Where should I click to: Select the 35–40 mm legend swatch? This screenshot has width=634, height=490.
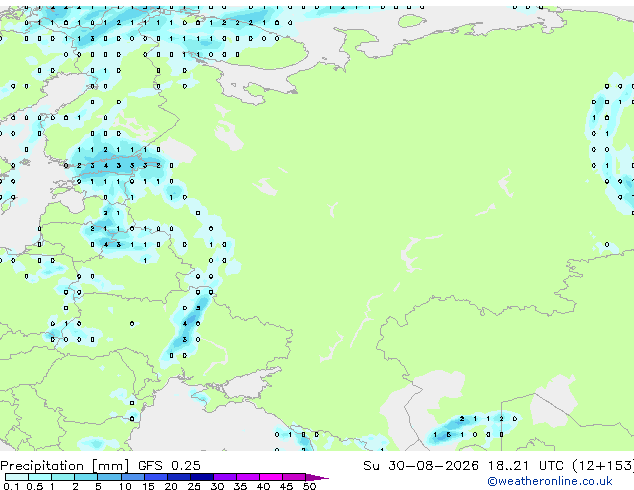coord(247,477)
